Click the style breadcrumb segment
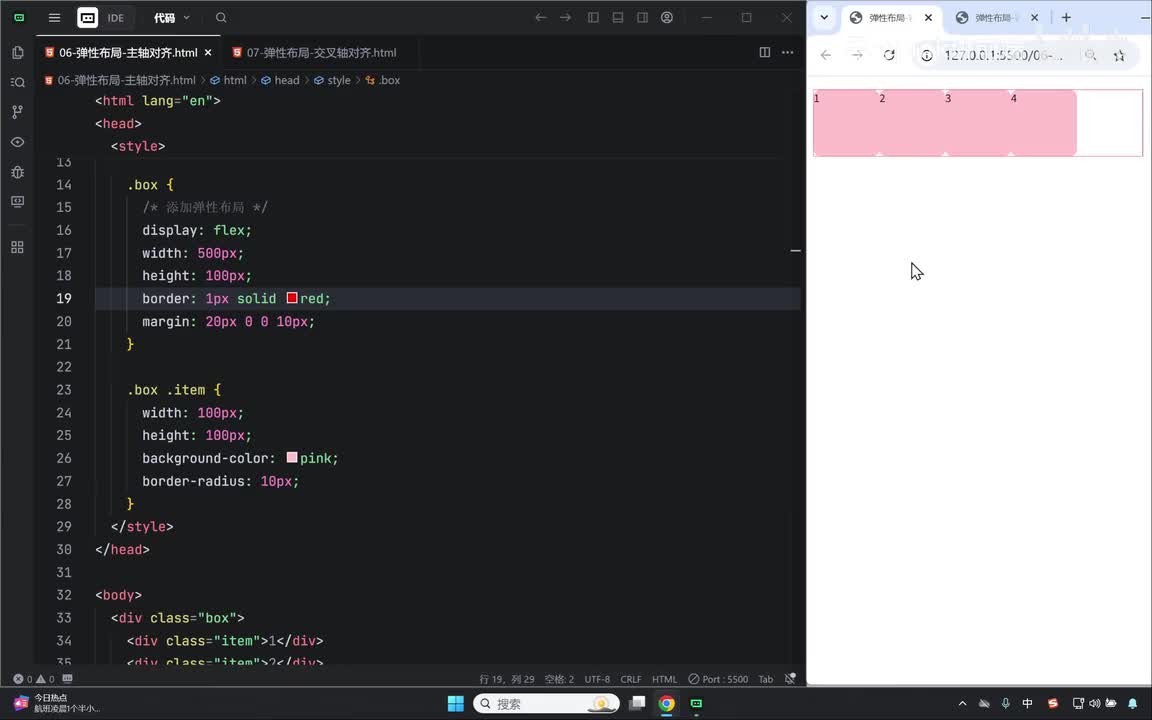This screenshot has width=1152, height=720. pos(332,80)
